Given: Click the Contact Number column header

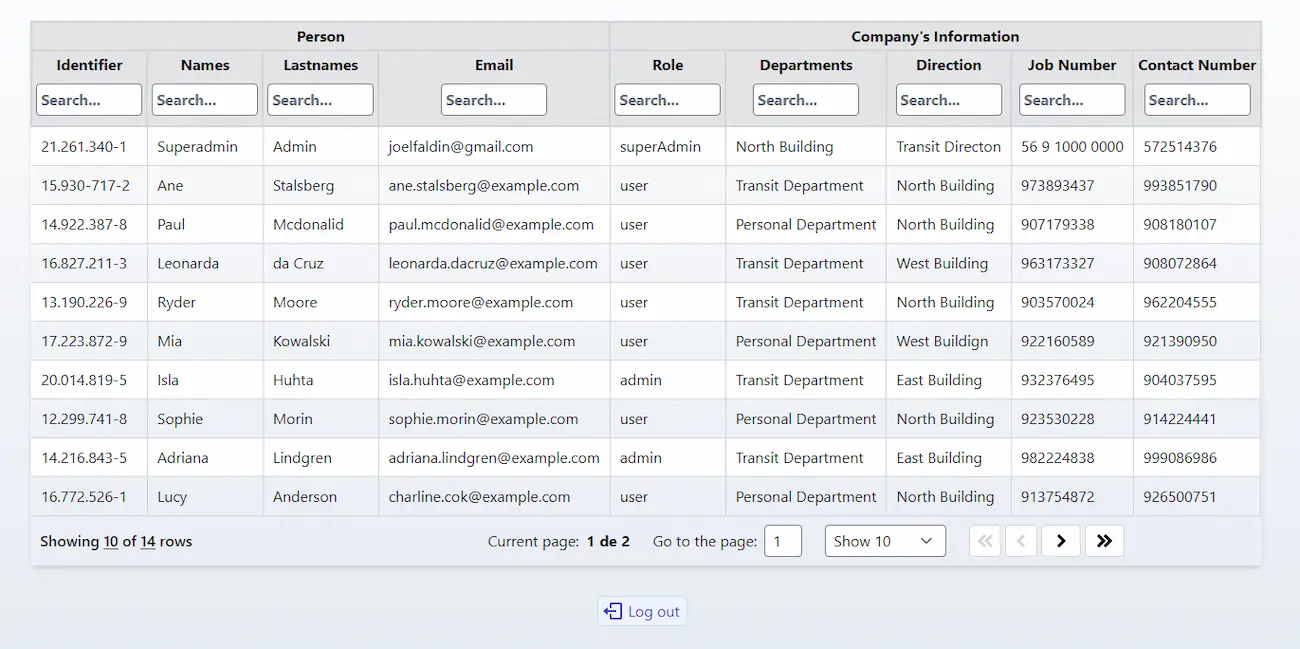Looking at the screenshot, I should (x=1196, y=65).
